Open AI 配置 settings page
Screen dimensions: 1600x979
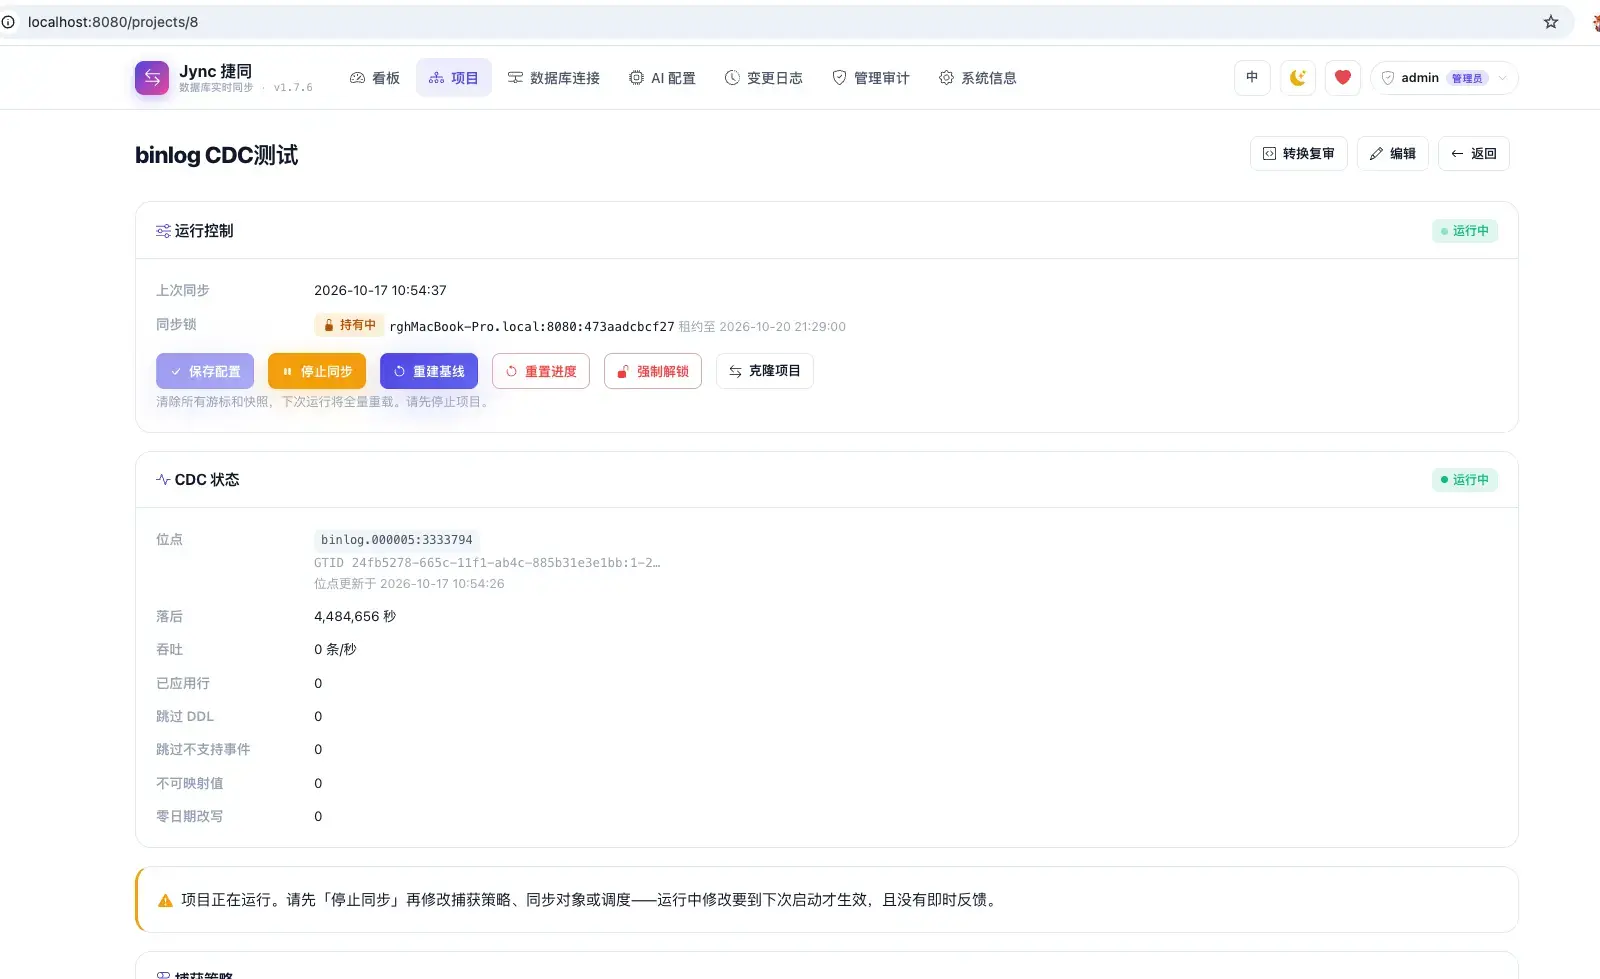662,78
